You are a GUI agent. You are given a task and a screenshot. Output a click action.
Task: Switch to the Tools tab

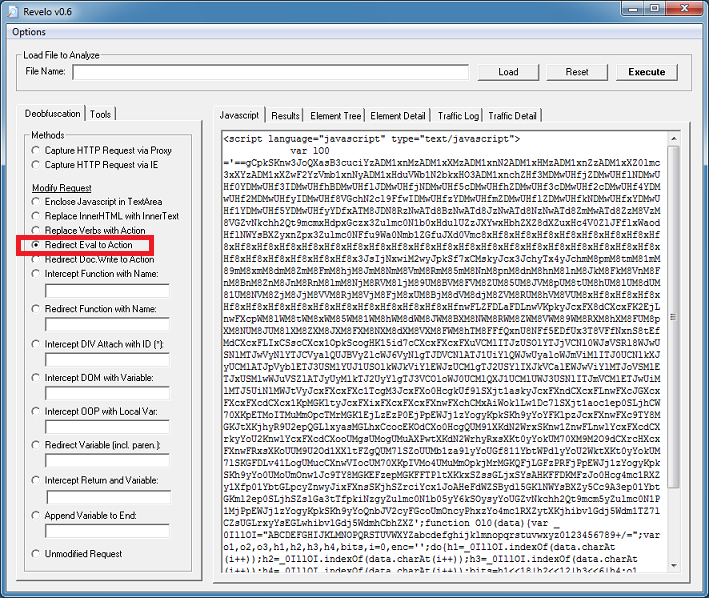point(101,114)
